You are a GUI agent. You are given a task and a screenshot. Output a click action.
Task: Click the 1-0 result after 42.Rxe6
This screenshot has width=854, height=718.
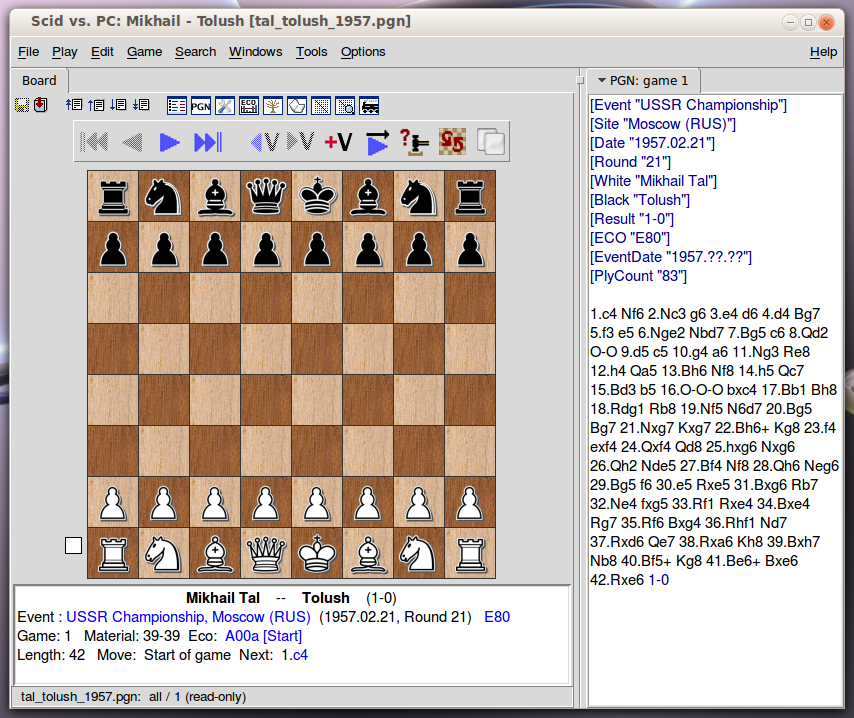tap(659, 580)
